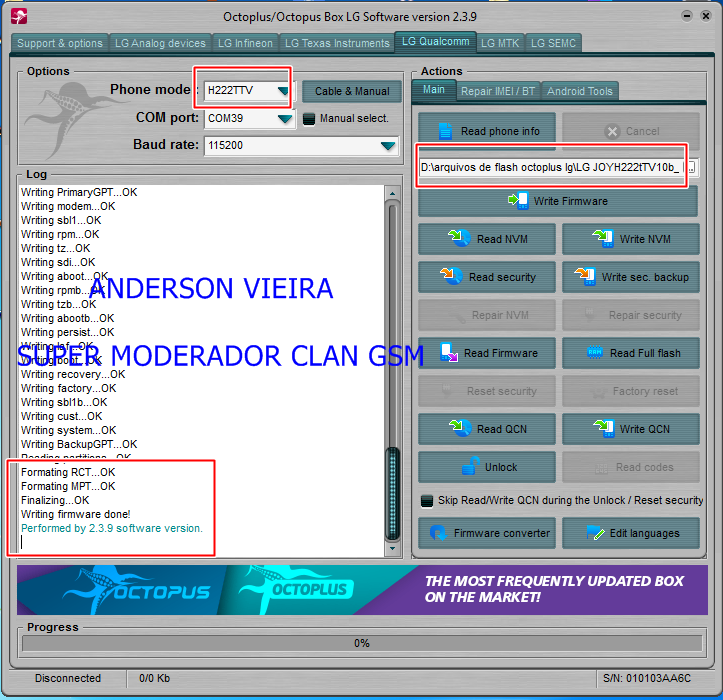Select the Main actions tab
Image resolution: width=723 pixels, height=700 pixels.
tap(434, 89)
